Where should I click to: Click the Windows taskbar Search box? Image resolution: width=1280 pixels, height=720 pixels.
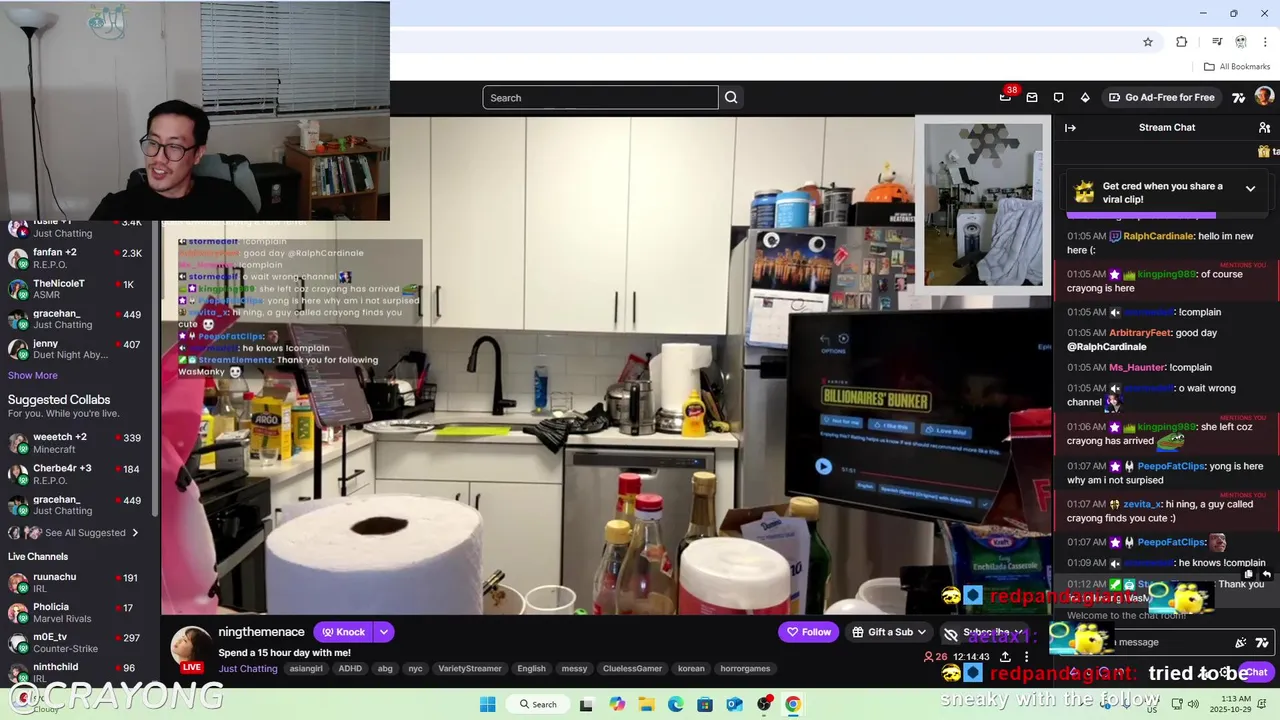[x=539, y=704]
